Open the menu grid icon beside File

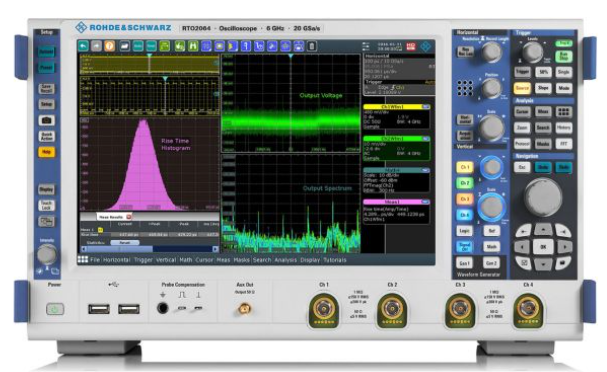pyautogui.click(x=82, y=260)
